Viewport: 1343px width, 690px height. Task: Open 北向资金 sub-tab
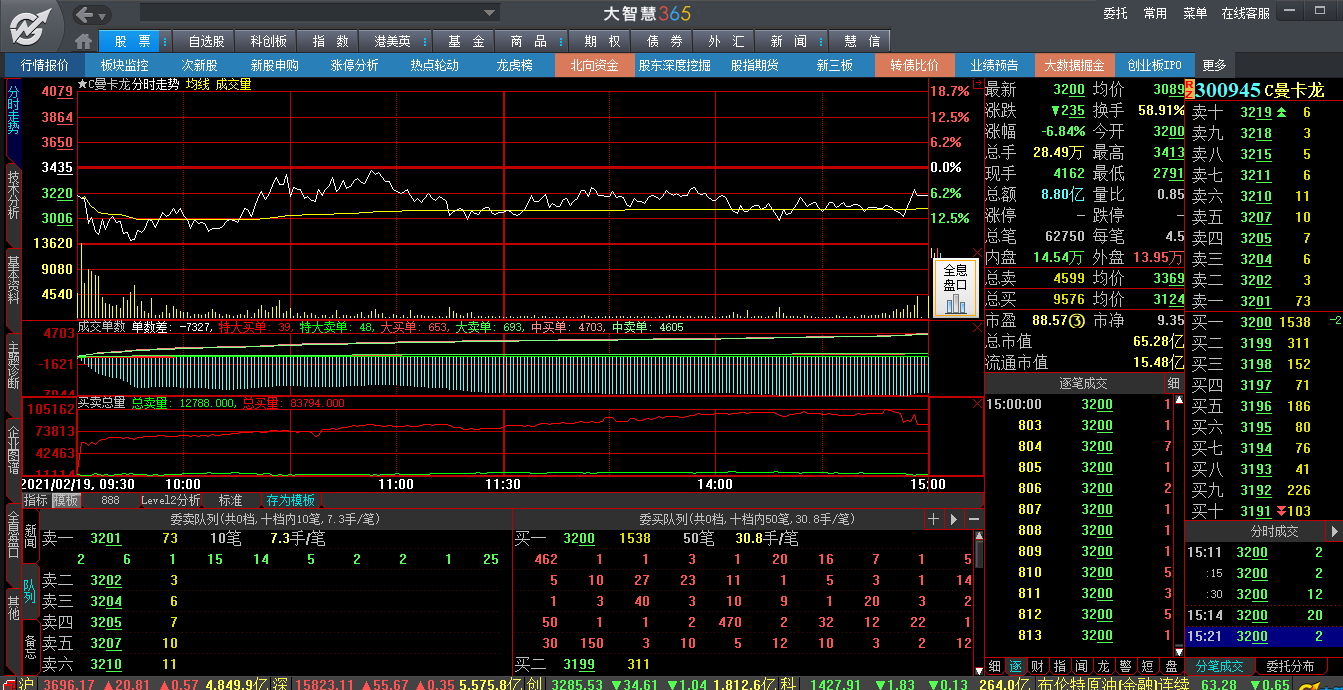tap(594, 65)
